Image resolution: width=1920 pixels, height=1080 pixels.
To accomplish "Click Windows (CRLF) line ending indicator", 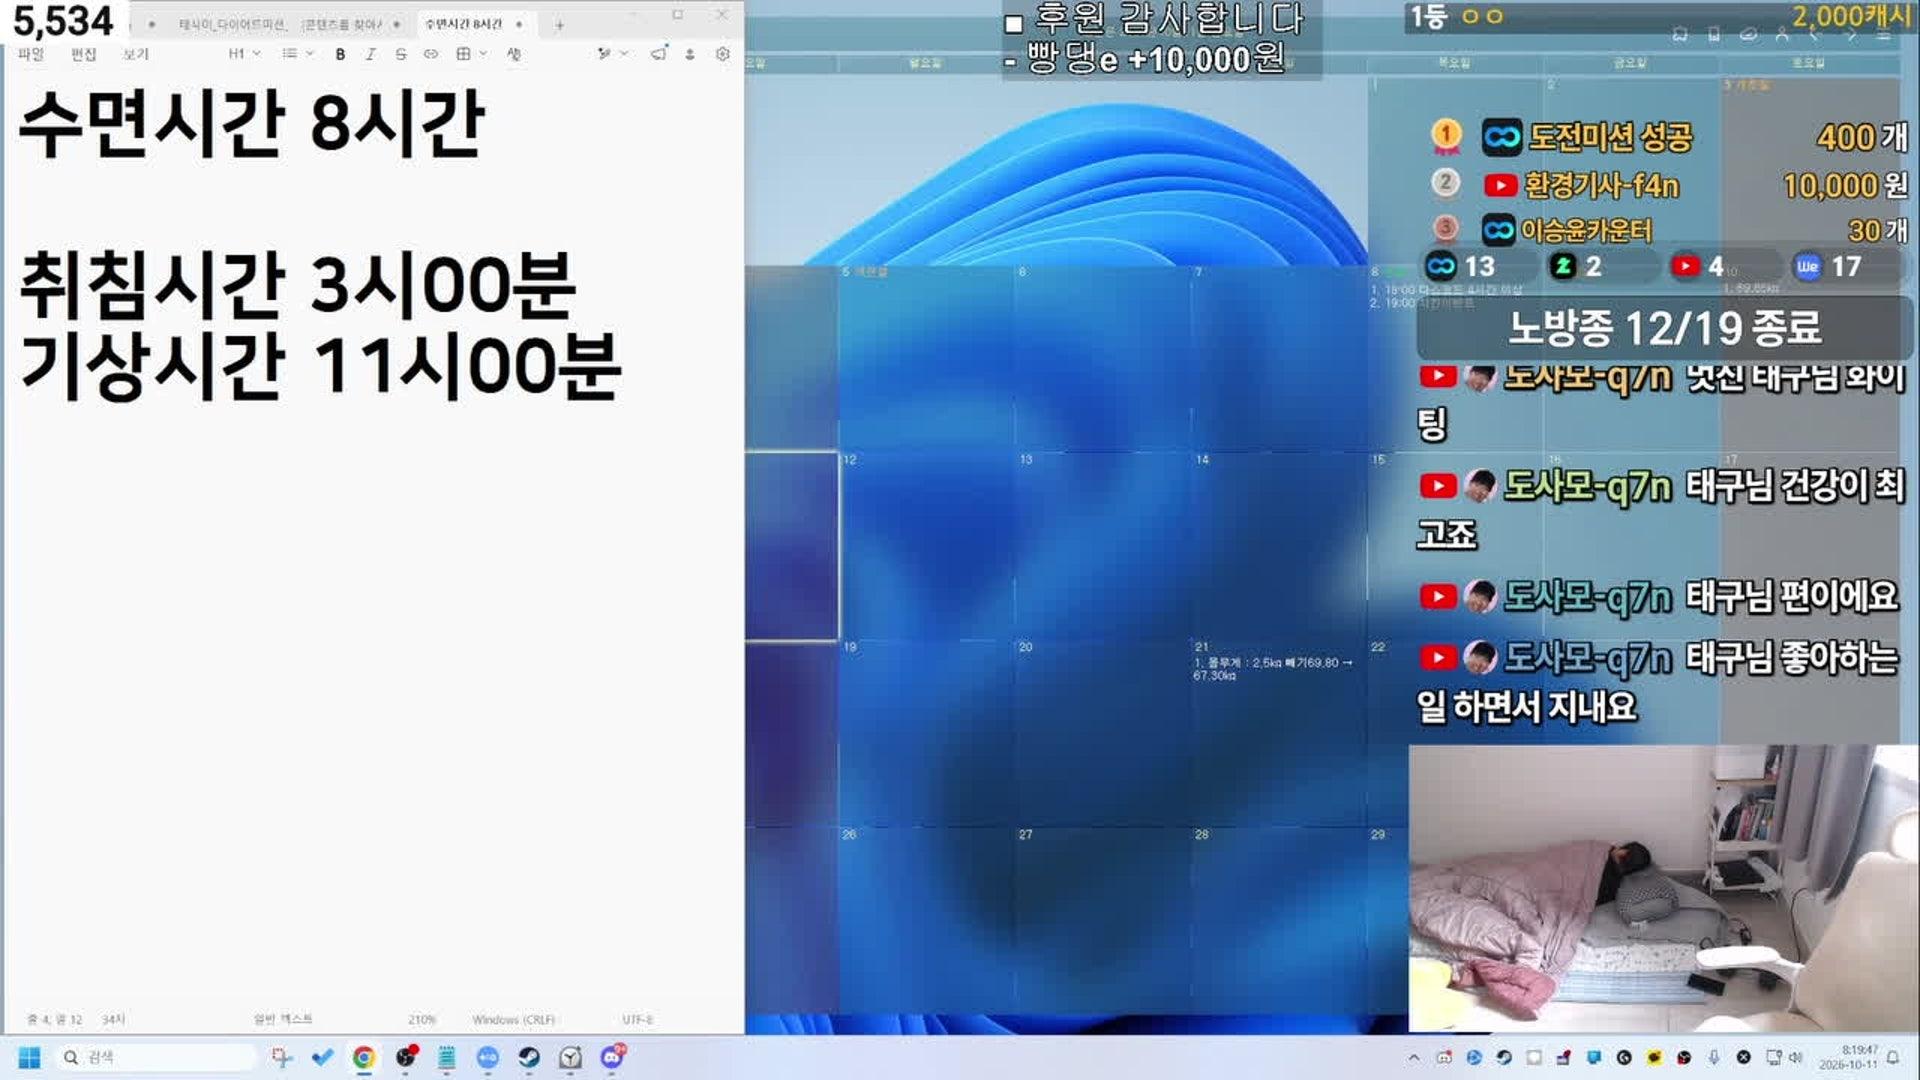I will click(x=513, y=1019).
